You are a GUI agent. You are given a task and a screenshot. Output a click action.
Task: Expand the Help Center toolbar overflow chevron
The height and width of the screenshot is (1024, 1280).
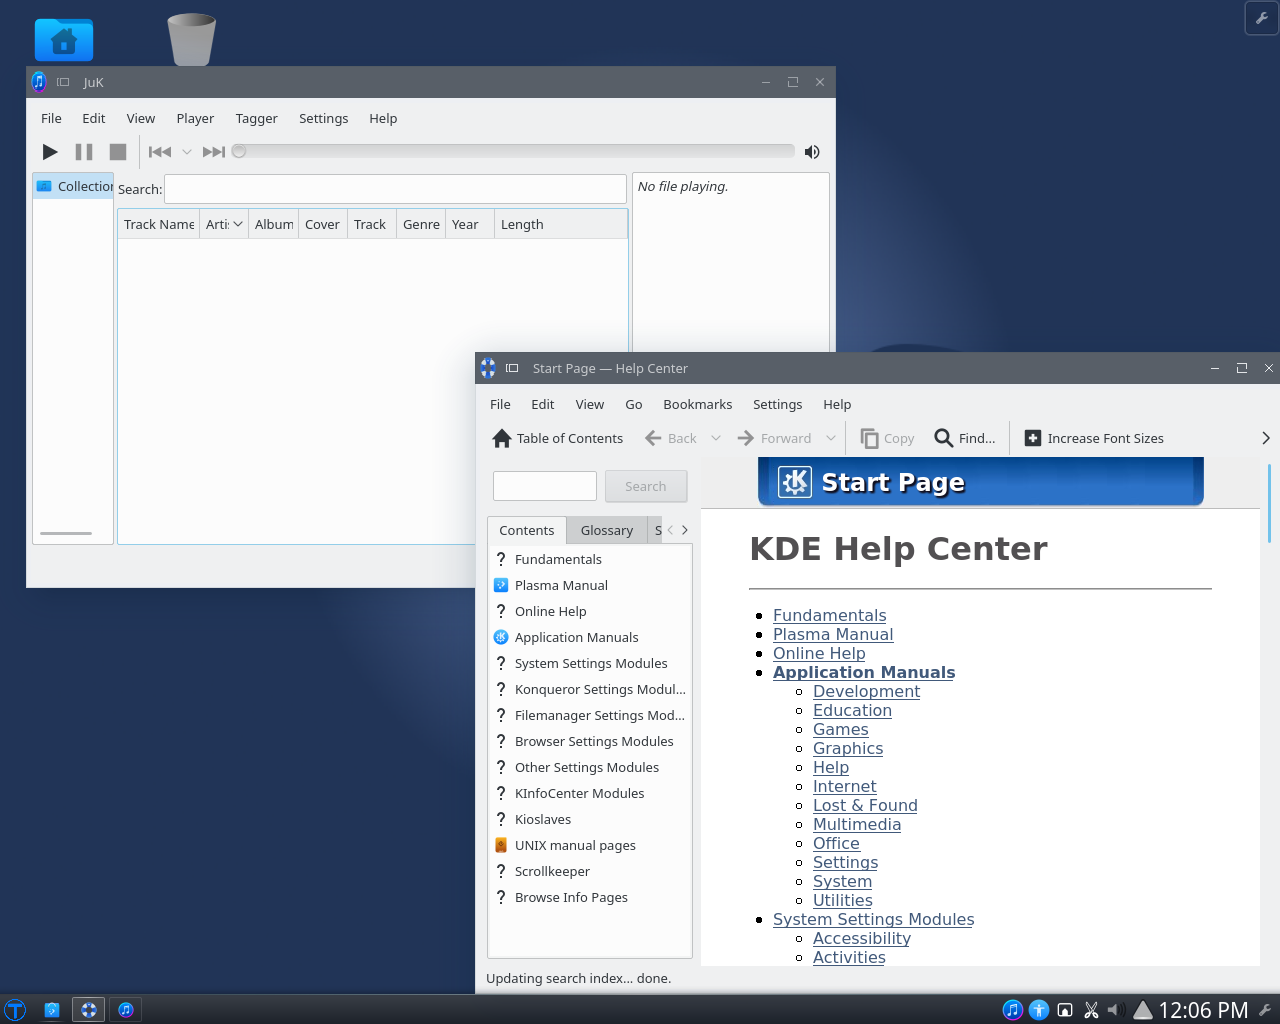(1266, 438)
